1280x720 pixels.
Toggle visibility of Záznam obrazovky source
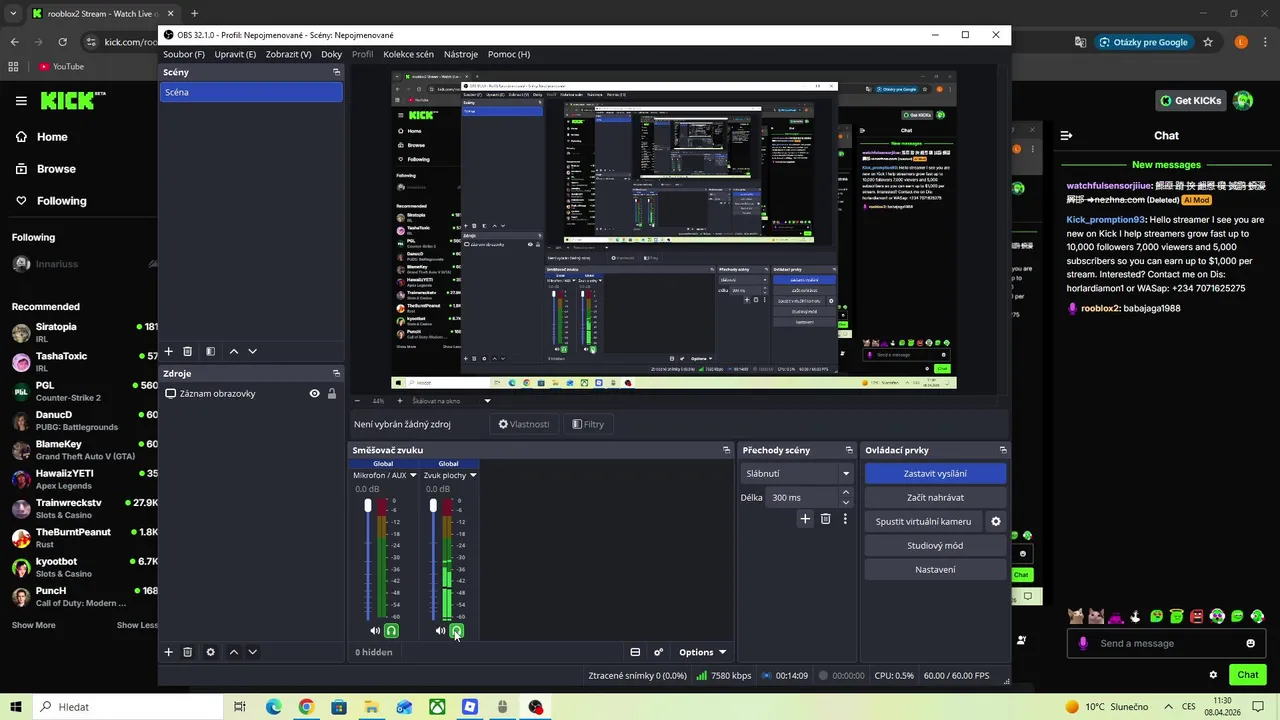[314, 394]
